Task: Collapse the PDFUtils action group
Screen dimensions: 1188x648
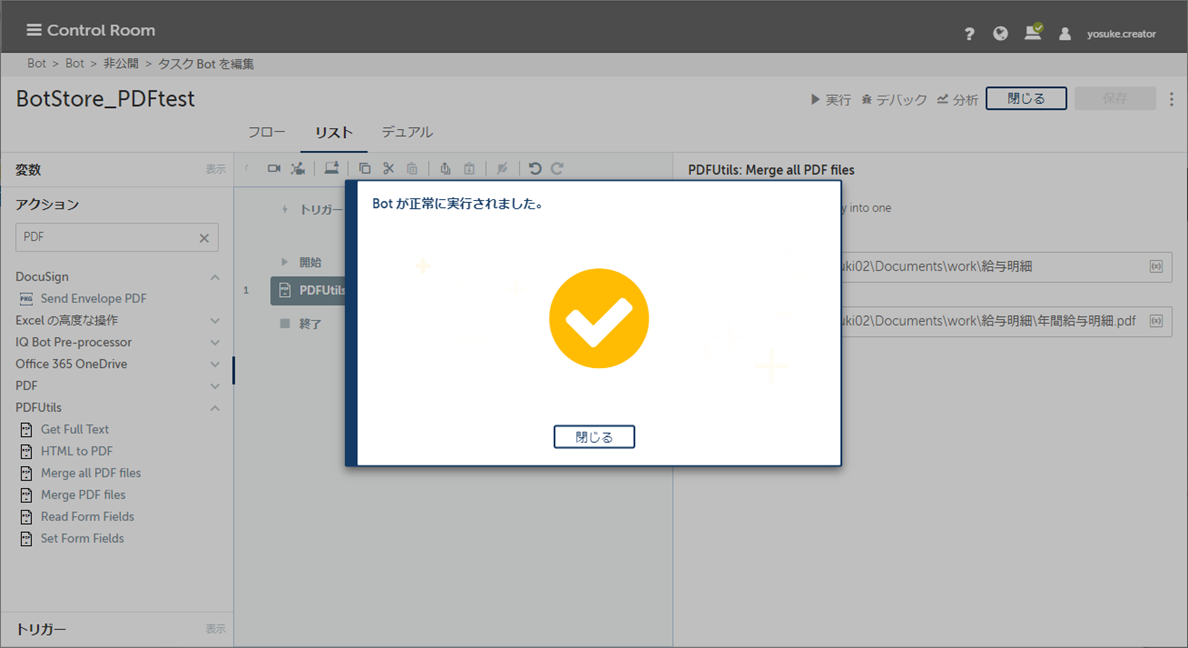Action: pos(215,408)
